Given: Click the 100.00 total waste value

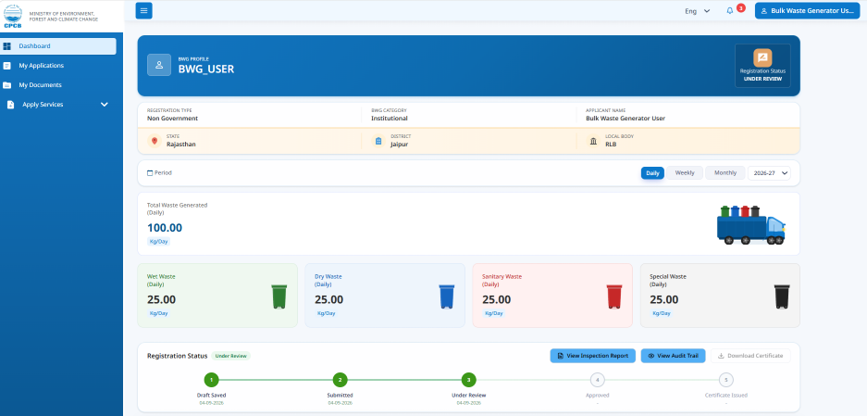Looking at the screenshot, I should tap(164, 228).
